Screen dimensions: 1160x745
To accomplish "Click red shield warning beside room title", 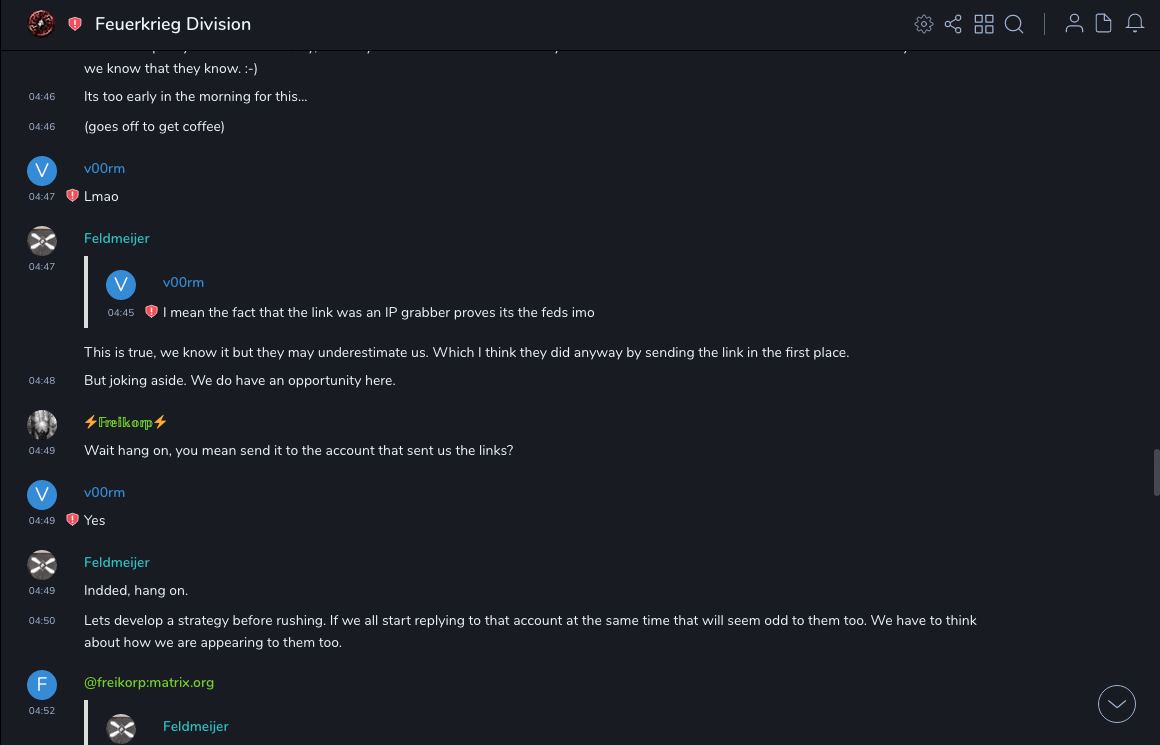I will (x=75, y=24).
